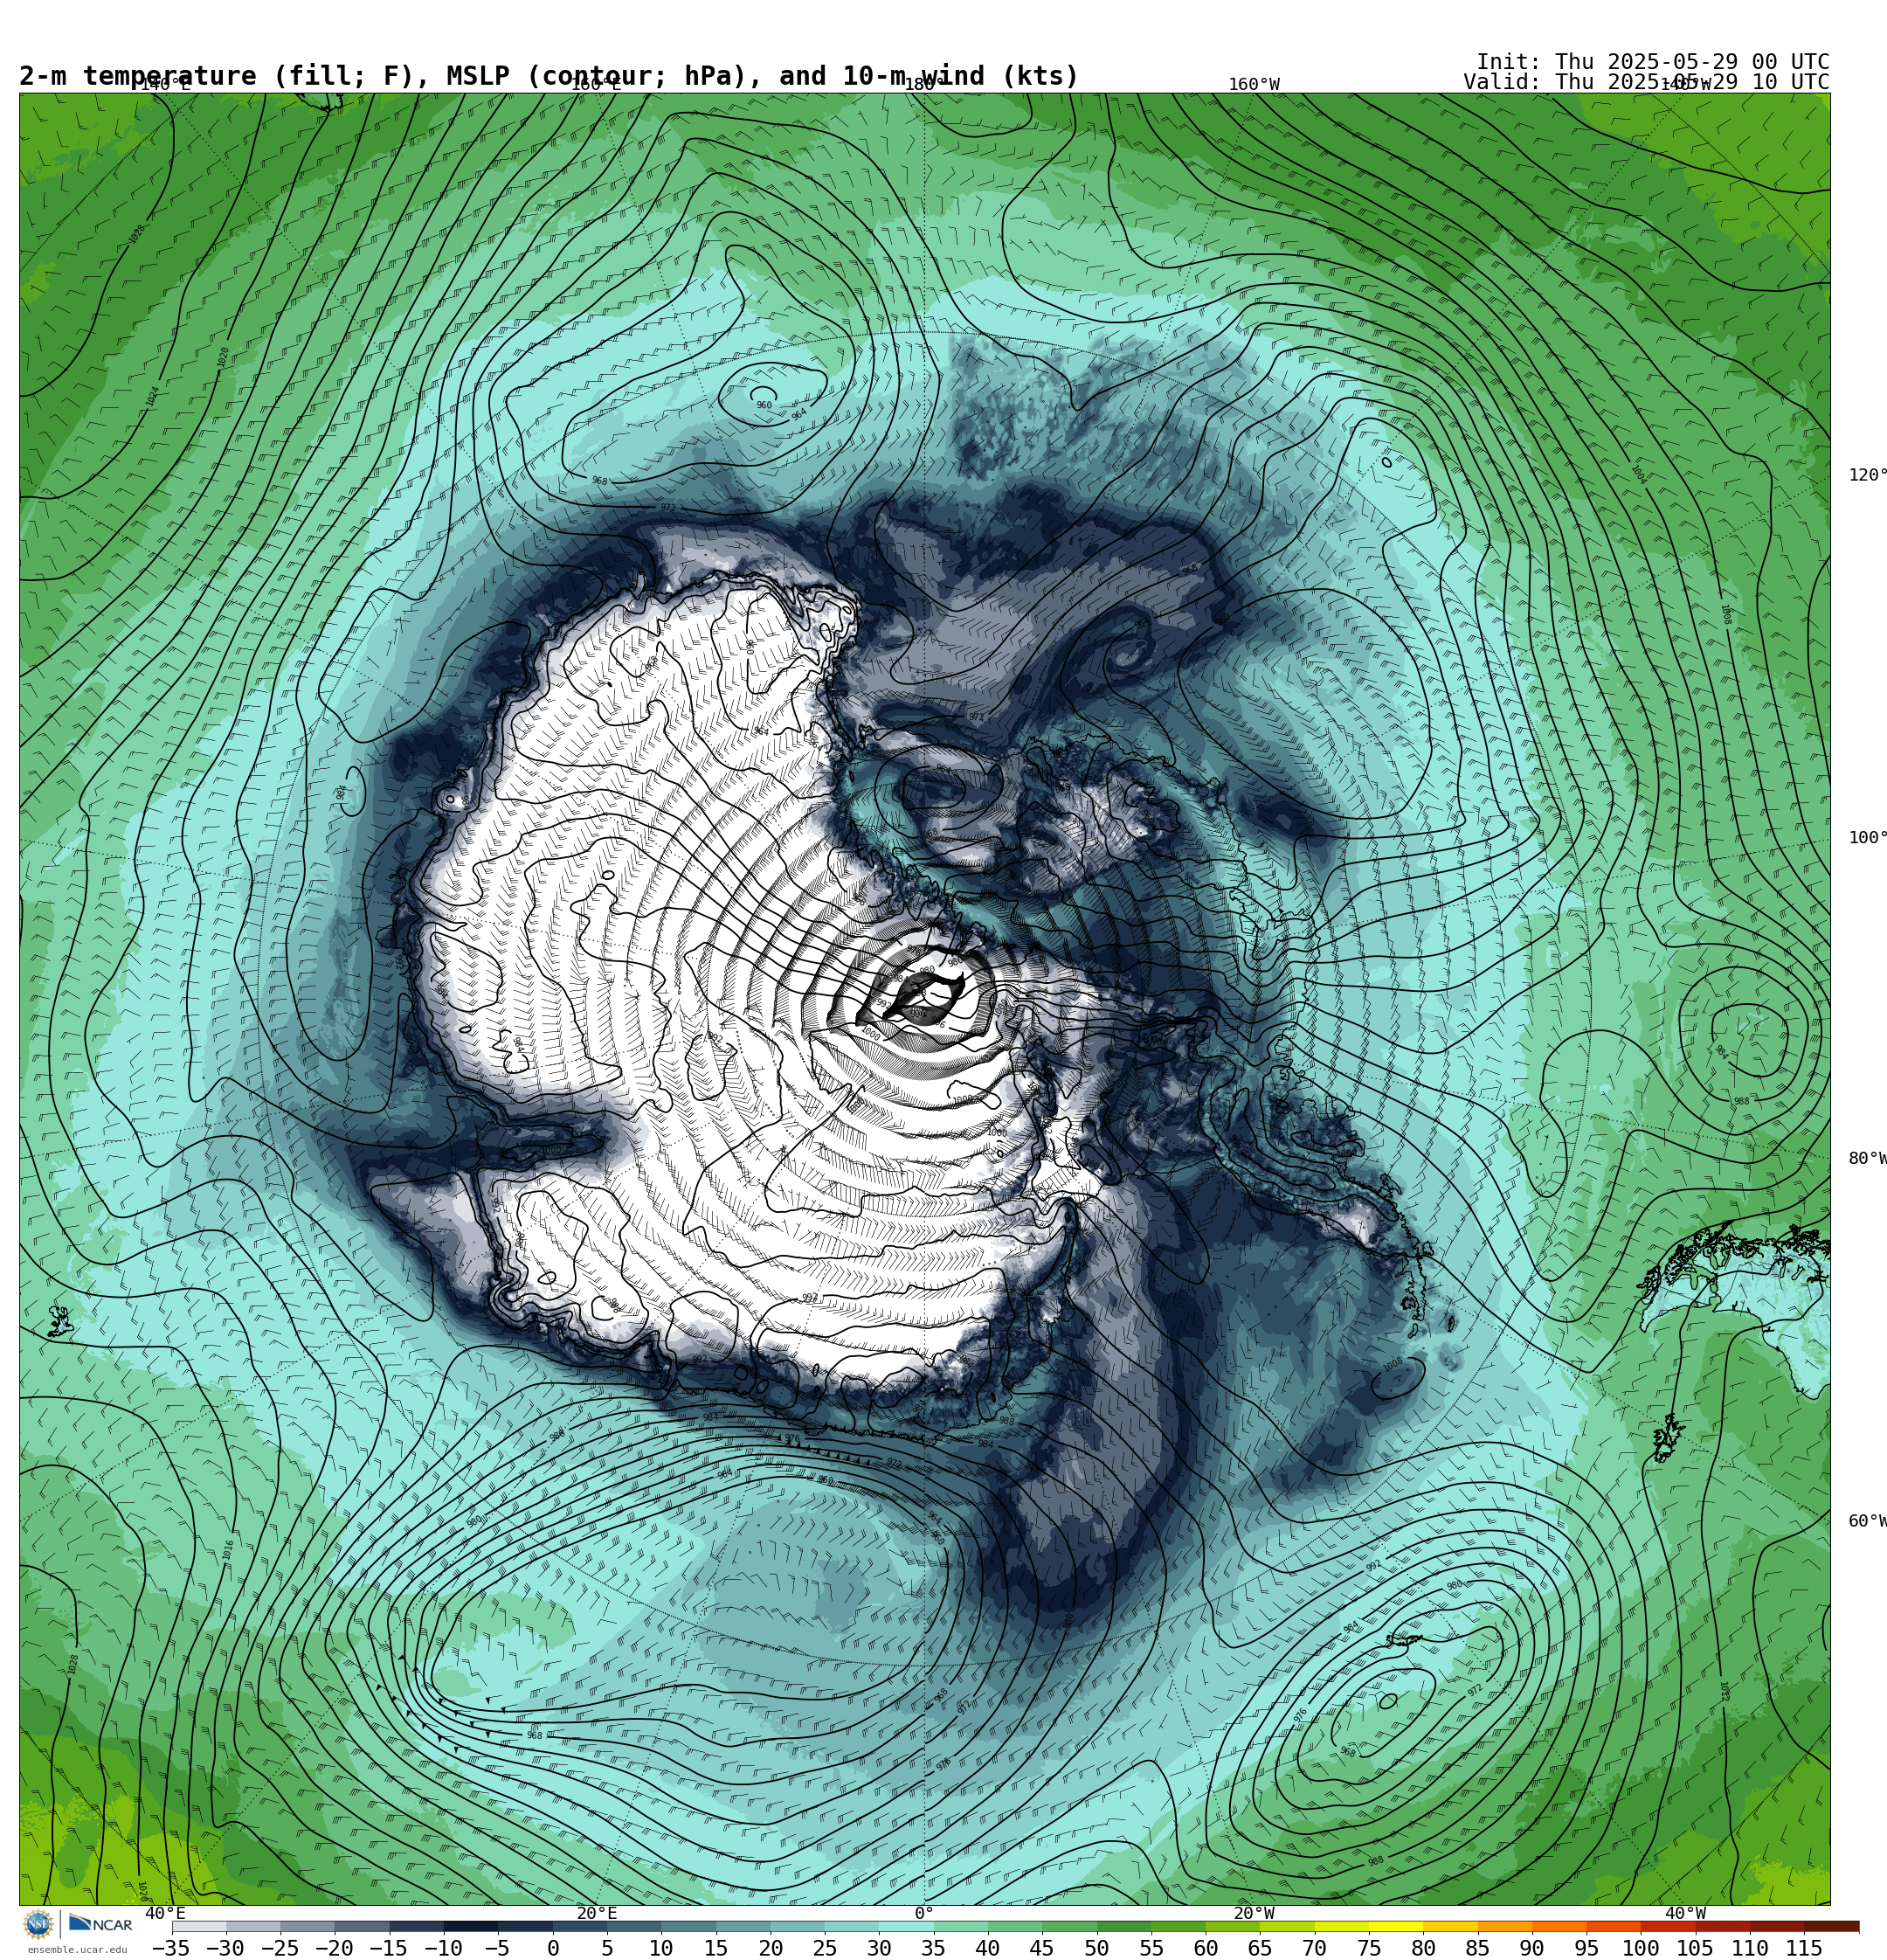Click the 0° longitude label at bottom
Image resolution: width=1887 pixels, height=1960 pixels.
[x=924, y=1914]
